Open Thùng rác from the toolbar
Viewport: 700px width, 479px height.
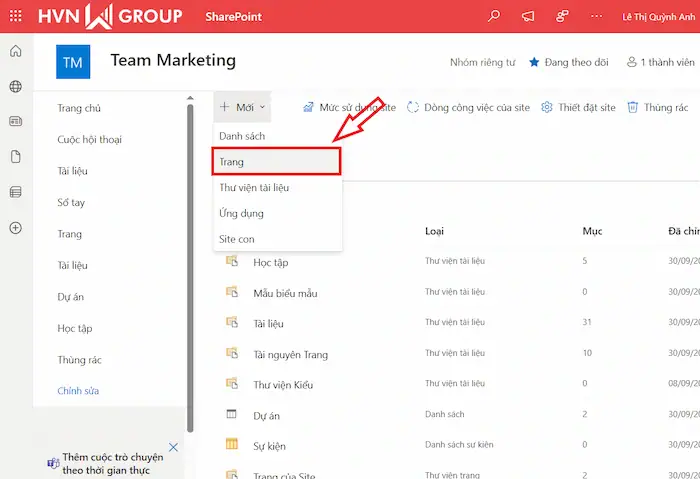[x=658, y=107]
